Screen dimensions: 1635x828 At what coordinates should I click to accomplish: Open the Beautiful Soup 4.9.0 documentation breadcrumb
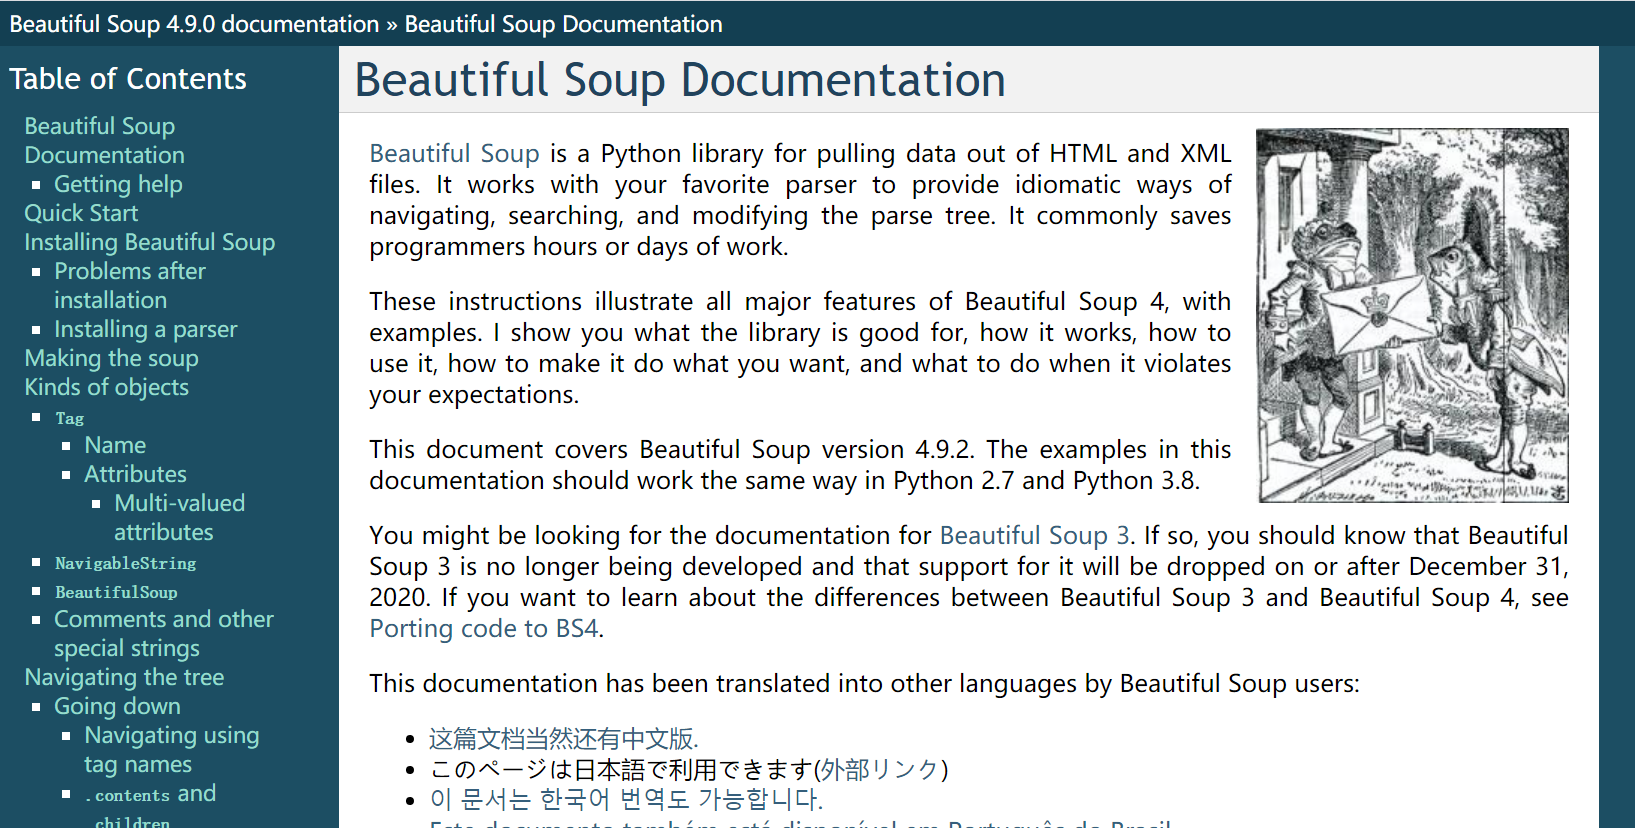click(x=194, y=24)
